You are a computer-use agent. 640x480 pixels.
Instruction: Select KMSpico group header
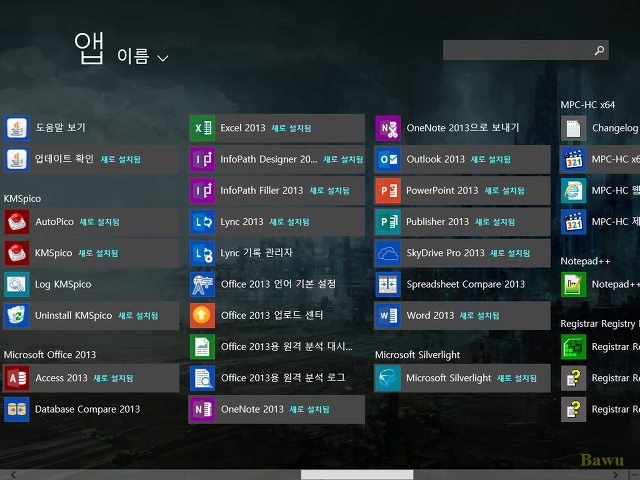[x=22, y=199]
